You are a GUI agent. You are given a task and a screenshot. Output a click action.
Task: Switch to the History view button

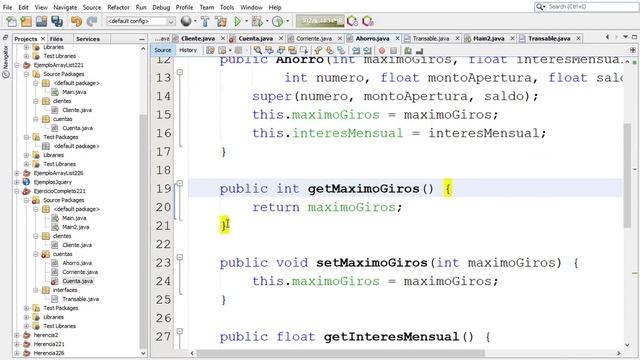tap(188, 50)
